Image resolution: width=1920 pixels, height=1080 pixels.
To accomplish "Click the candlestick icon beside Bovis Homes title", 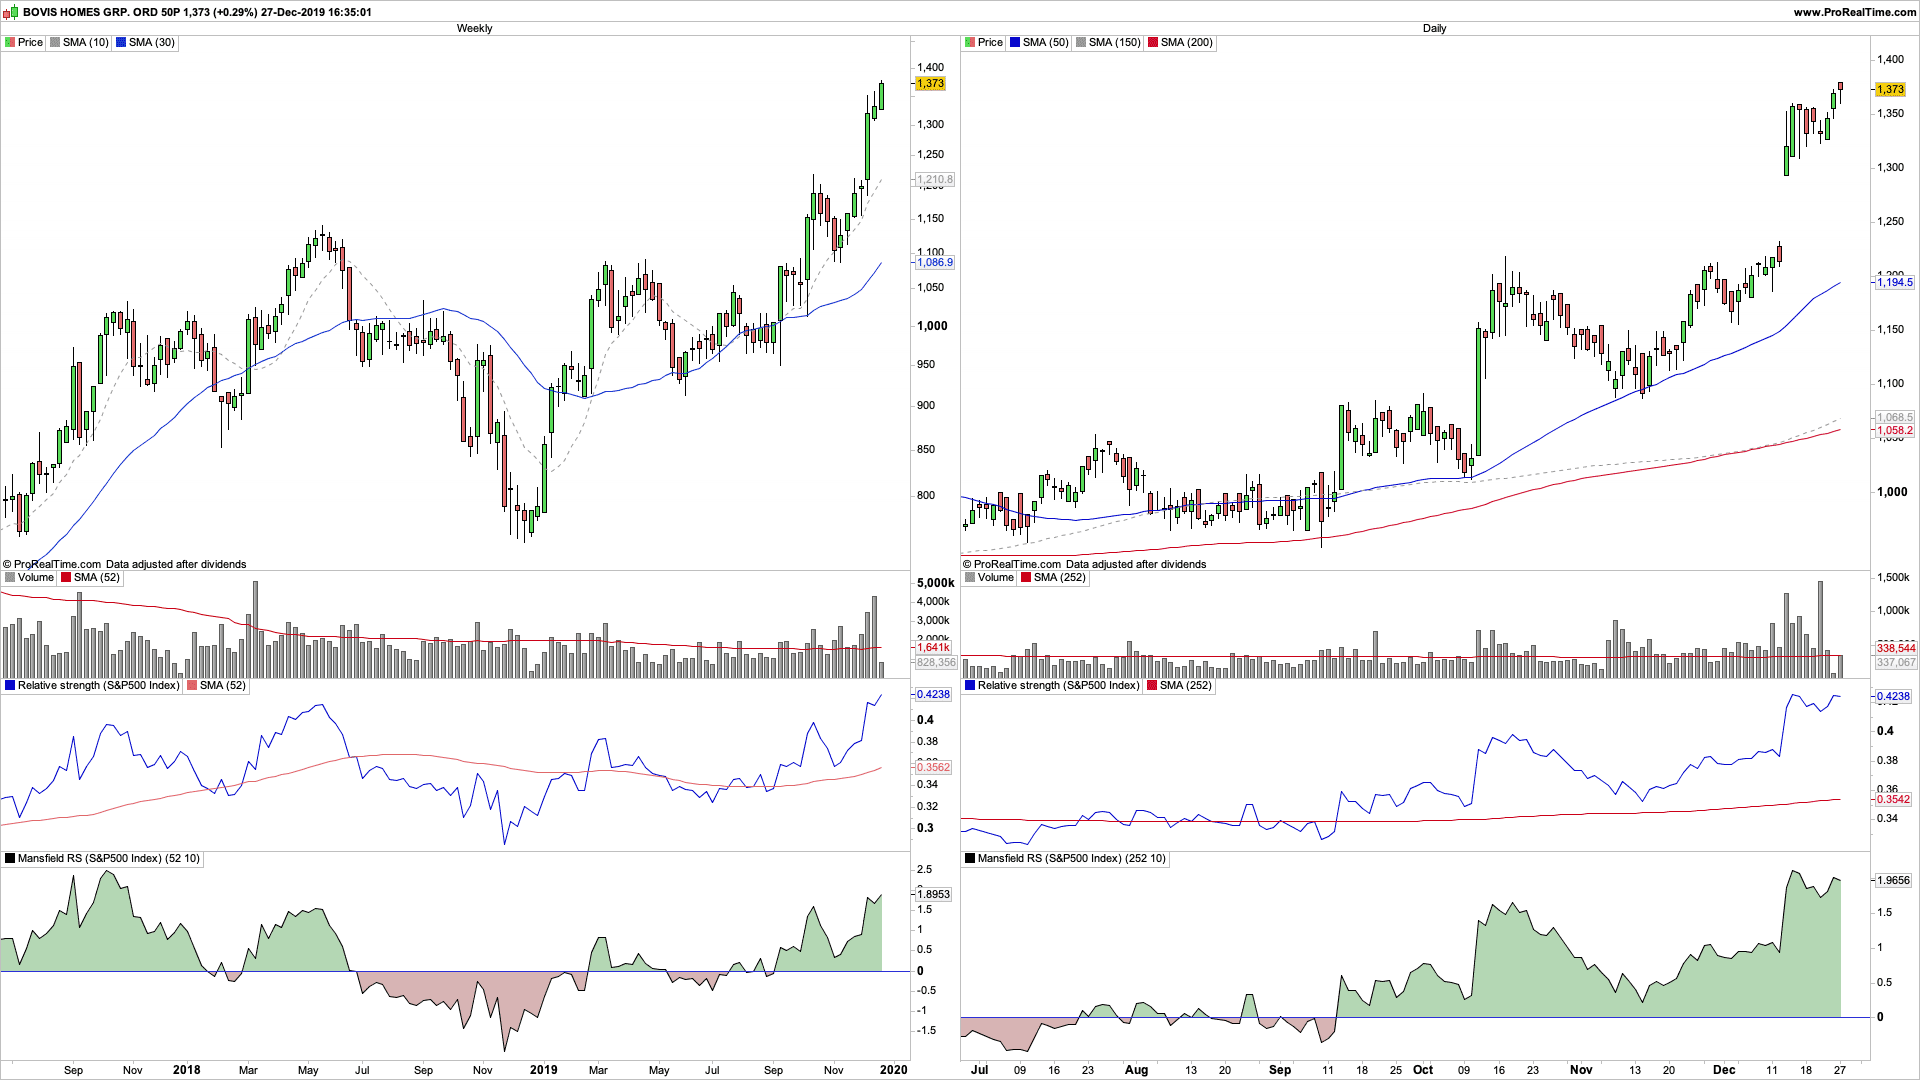I will pos(11,12).
